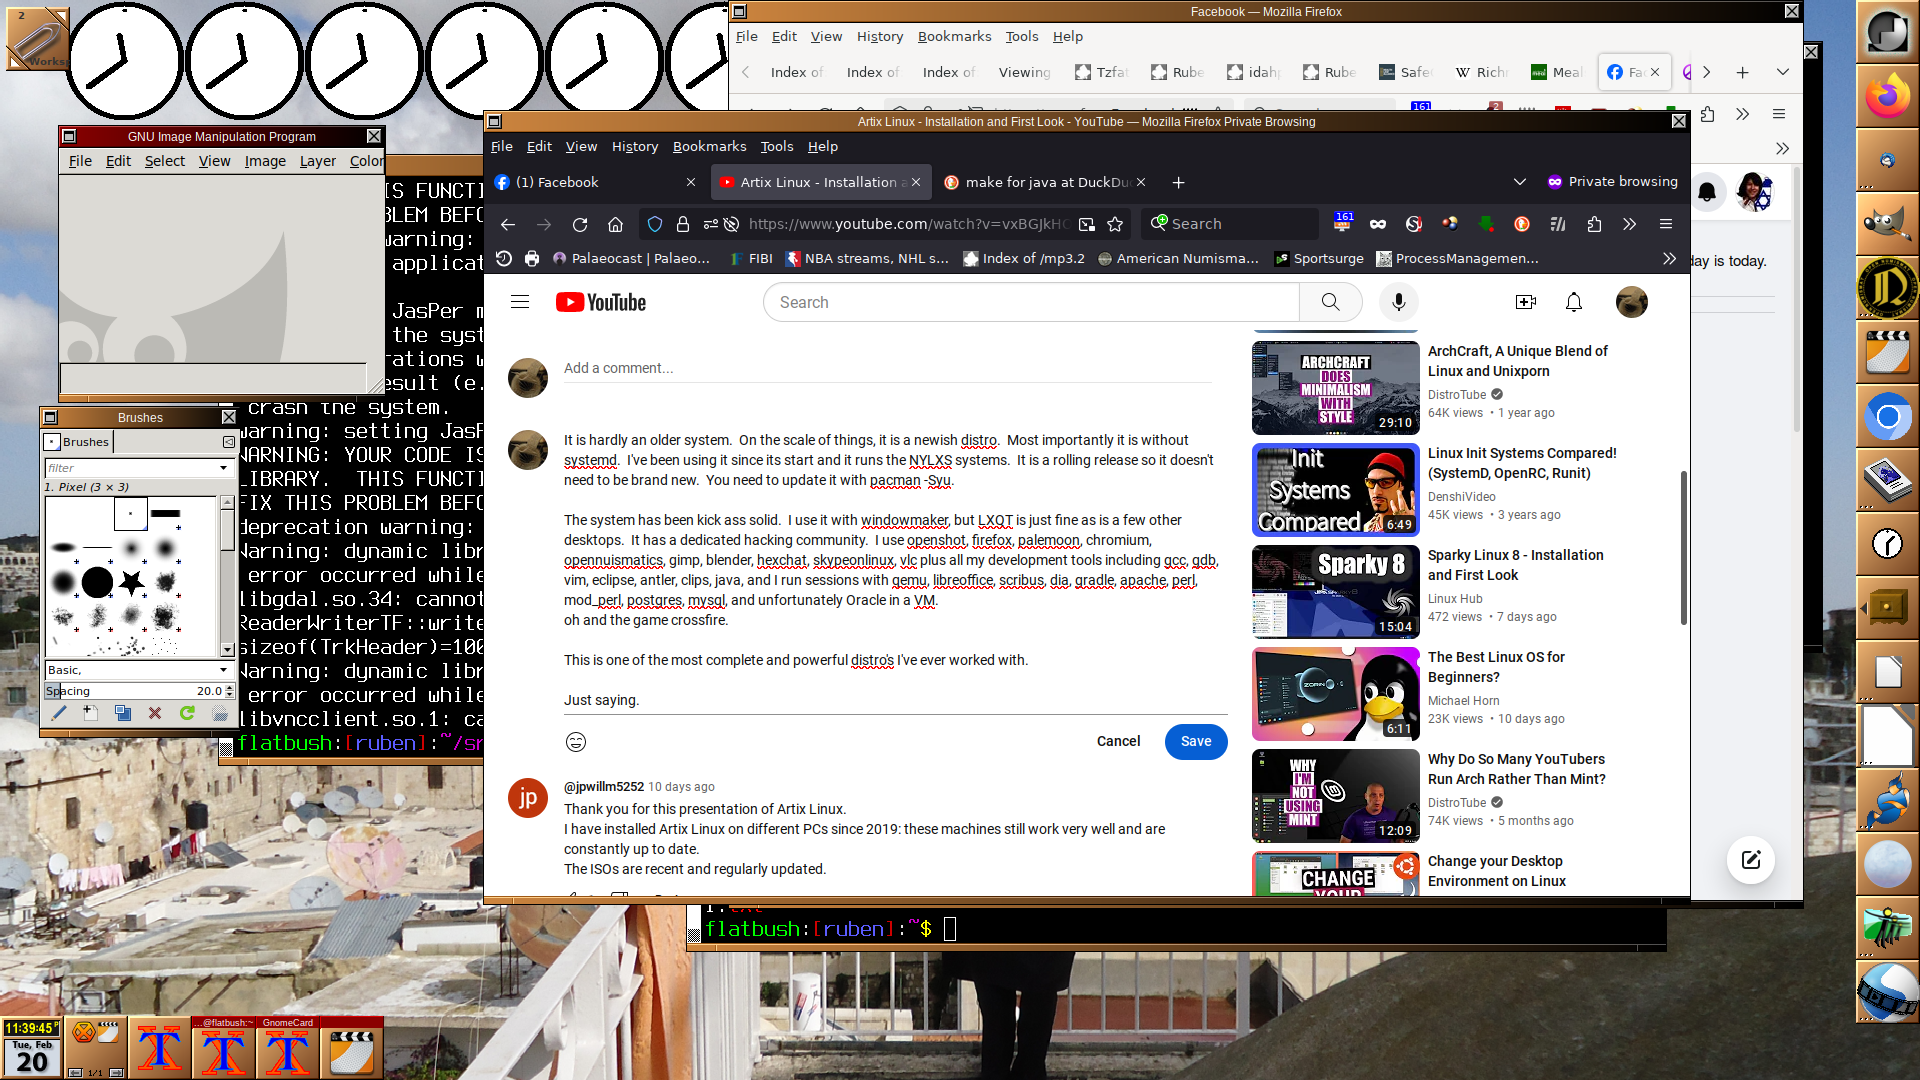The image size is (1920, 1080).
Task: Click the voice search microphone icon
Action: pos(1398,302)
